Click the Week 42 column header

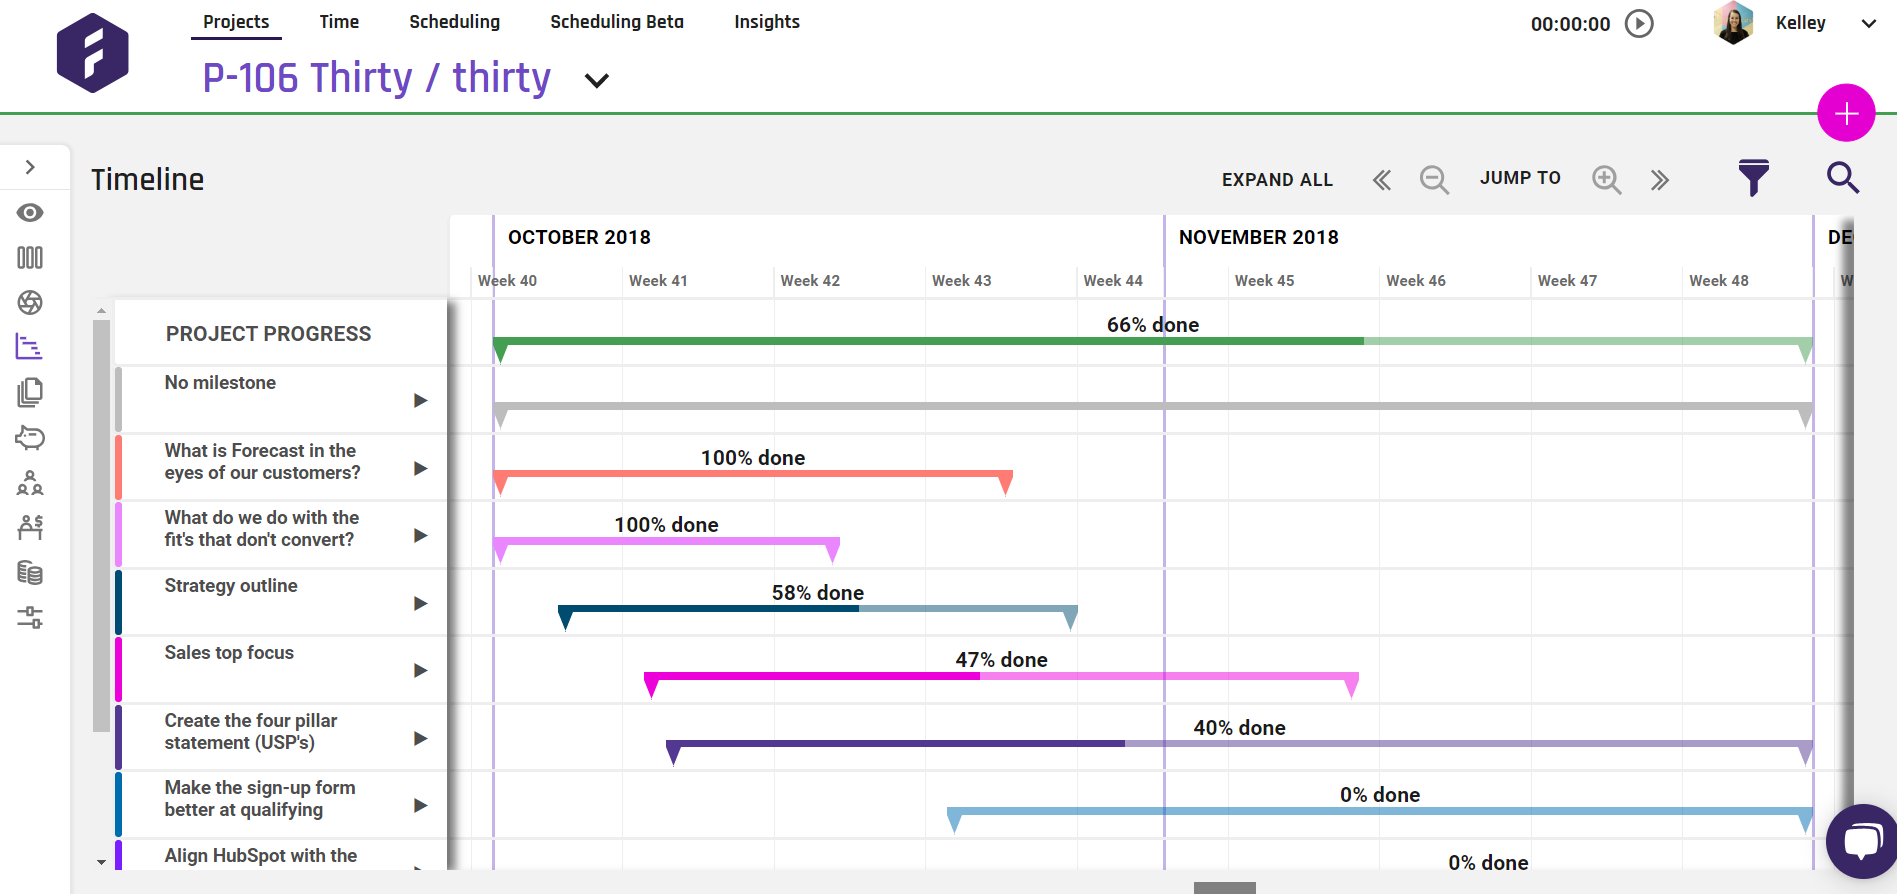coord(810,281)
